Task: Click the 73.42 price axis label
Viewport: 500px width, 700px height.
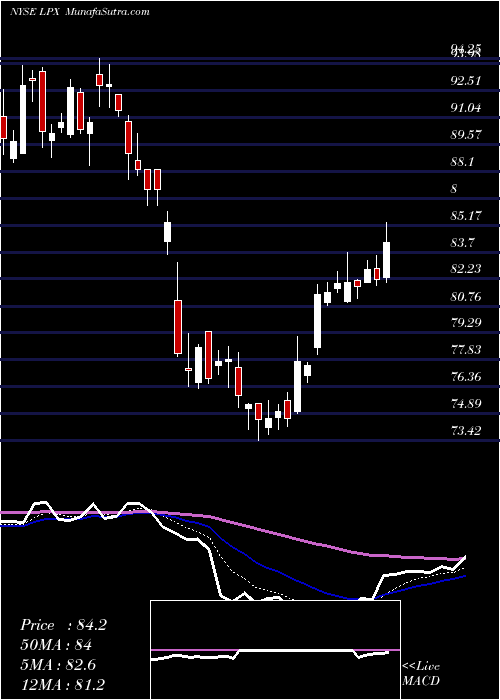Action: [x=466, y=431]
